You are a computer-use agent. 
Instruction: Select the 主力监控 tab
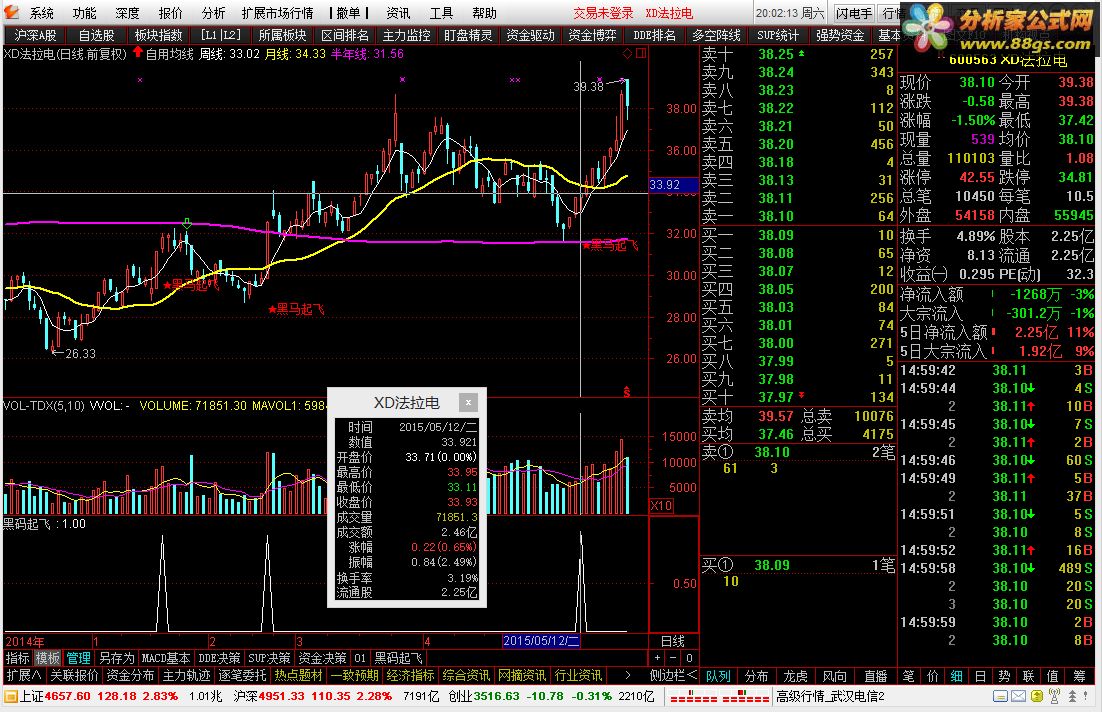[x=407, y=35]
